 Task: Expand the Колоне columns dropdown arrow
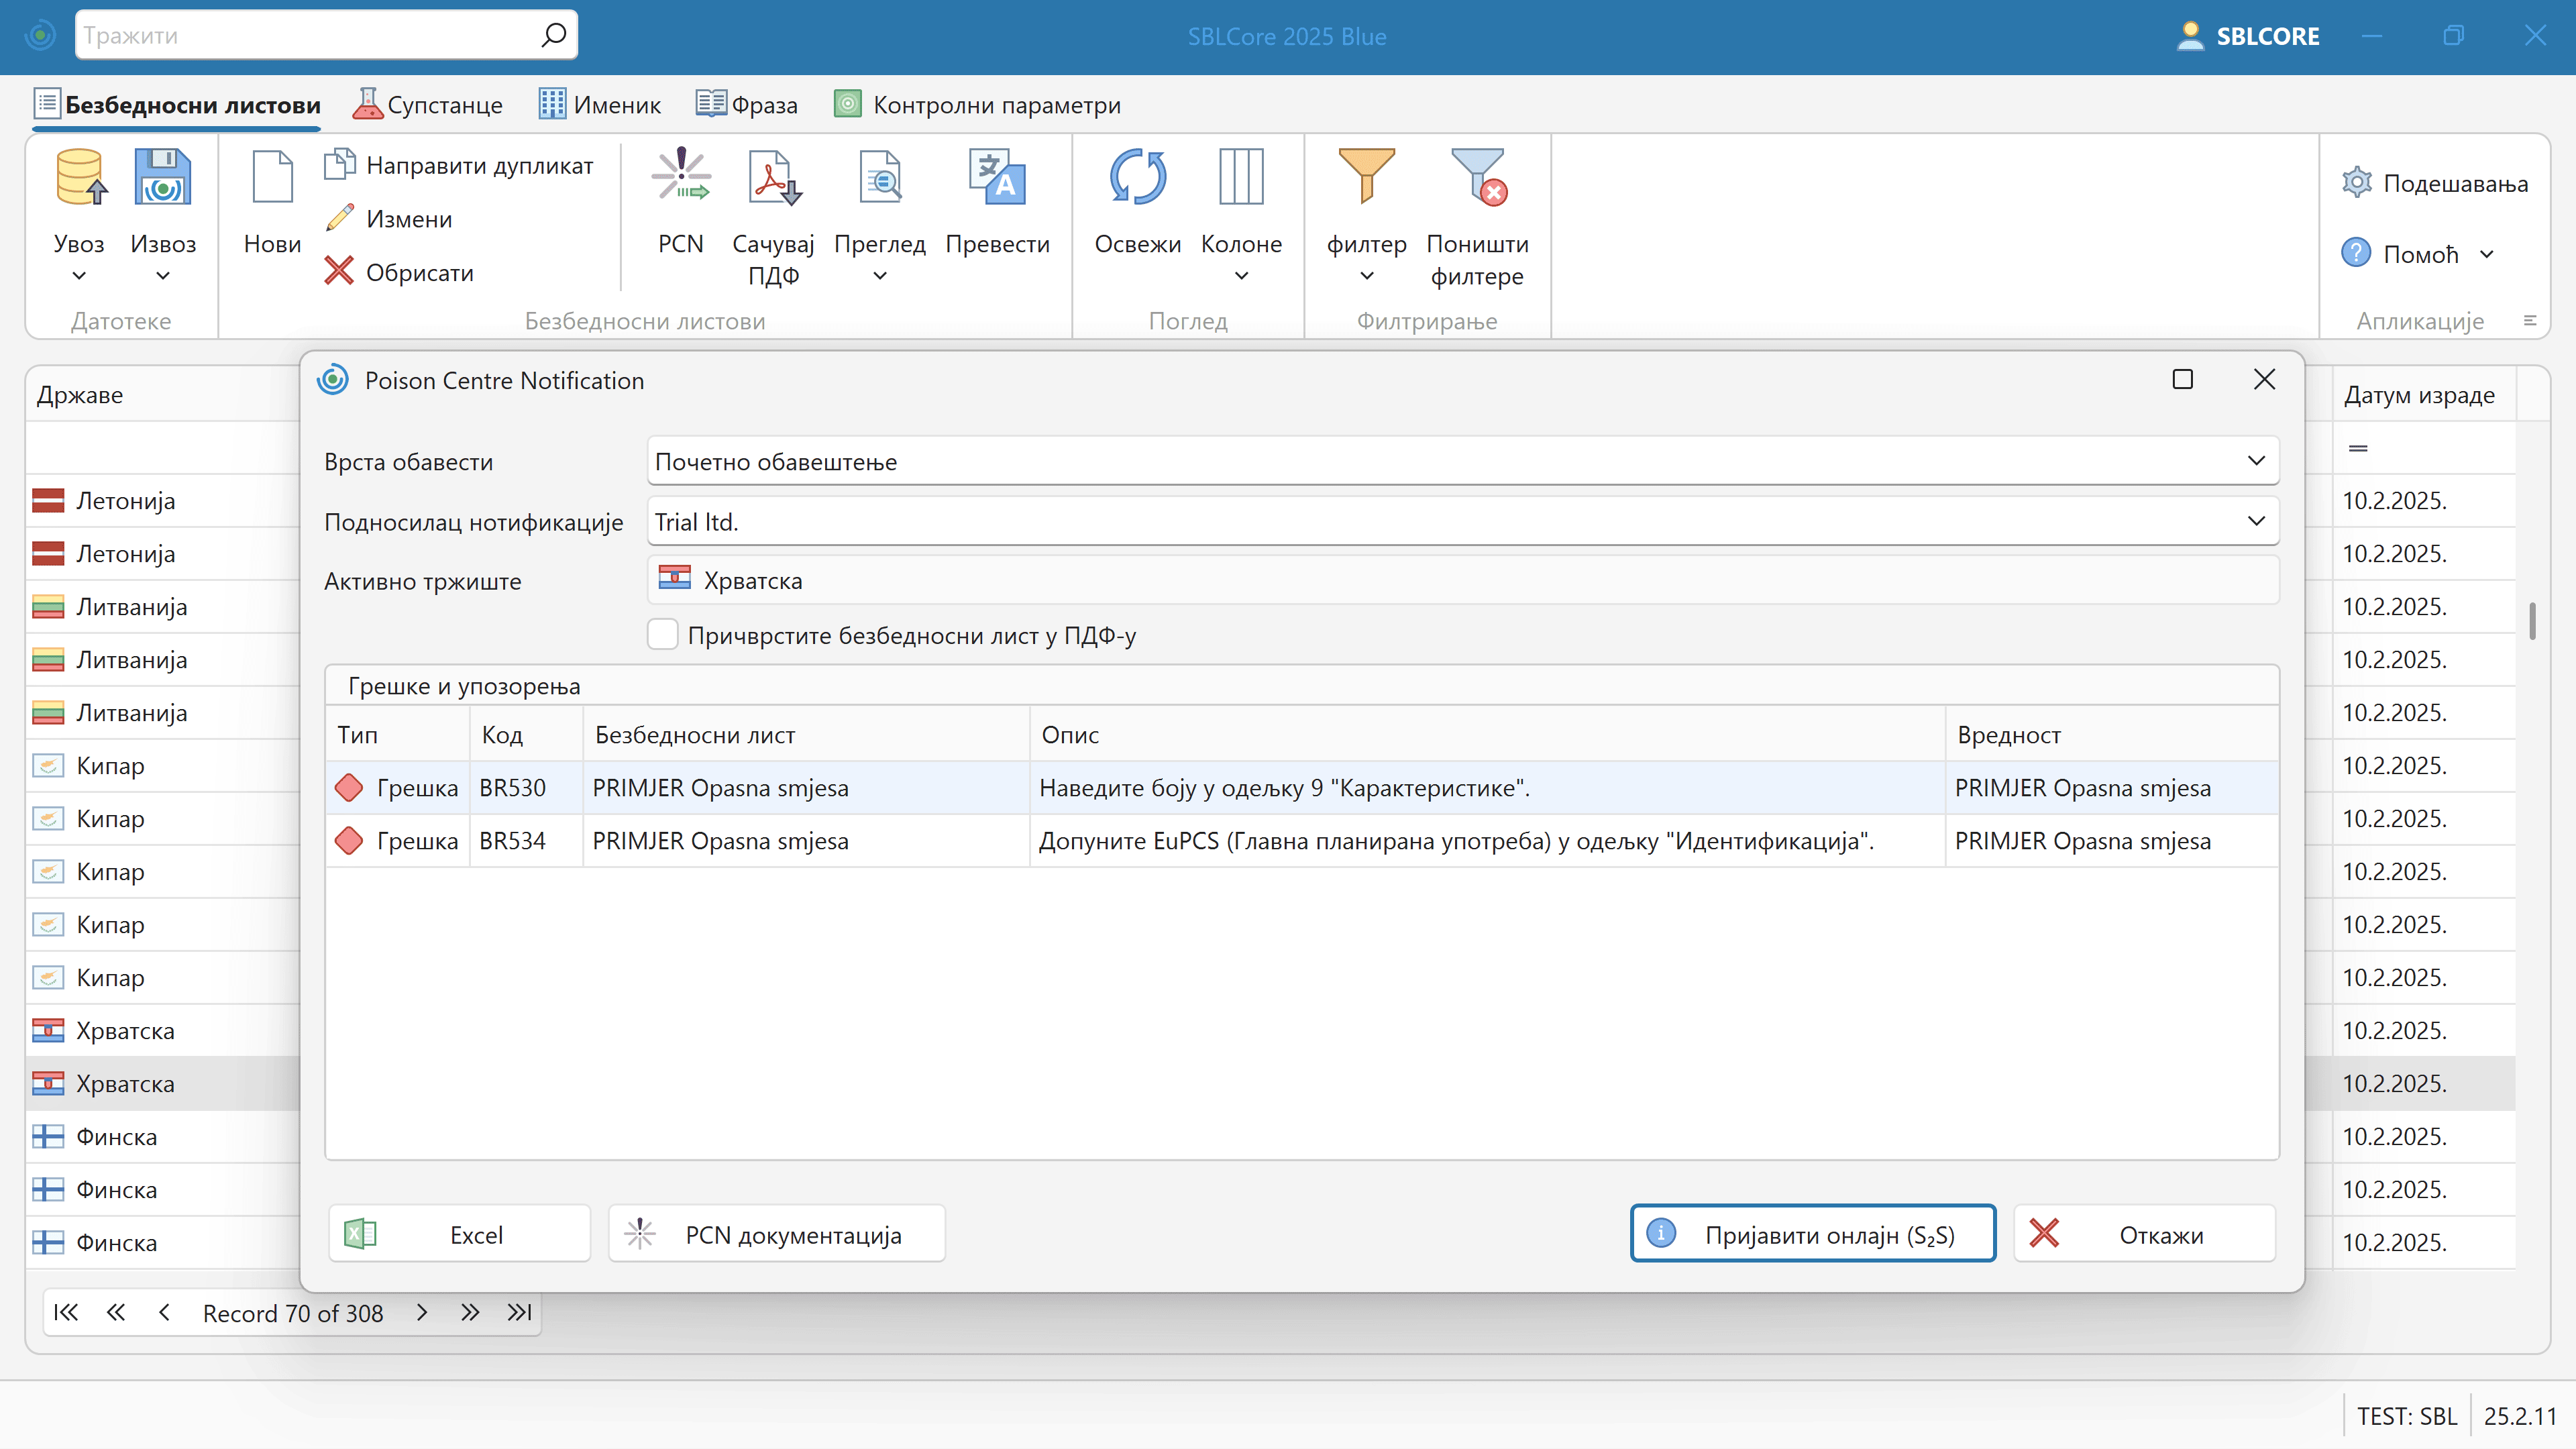coord(1241,276)
